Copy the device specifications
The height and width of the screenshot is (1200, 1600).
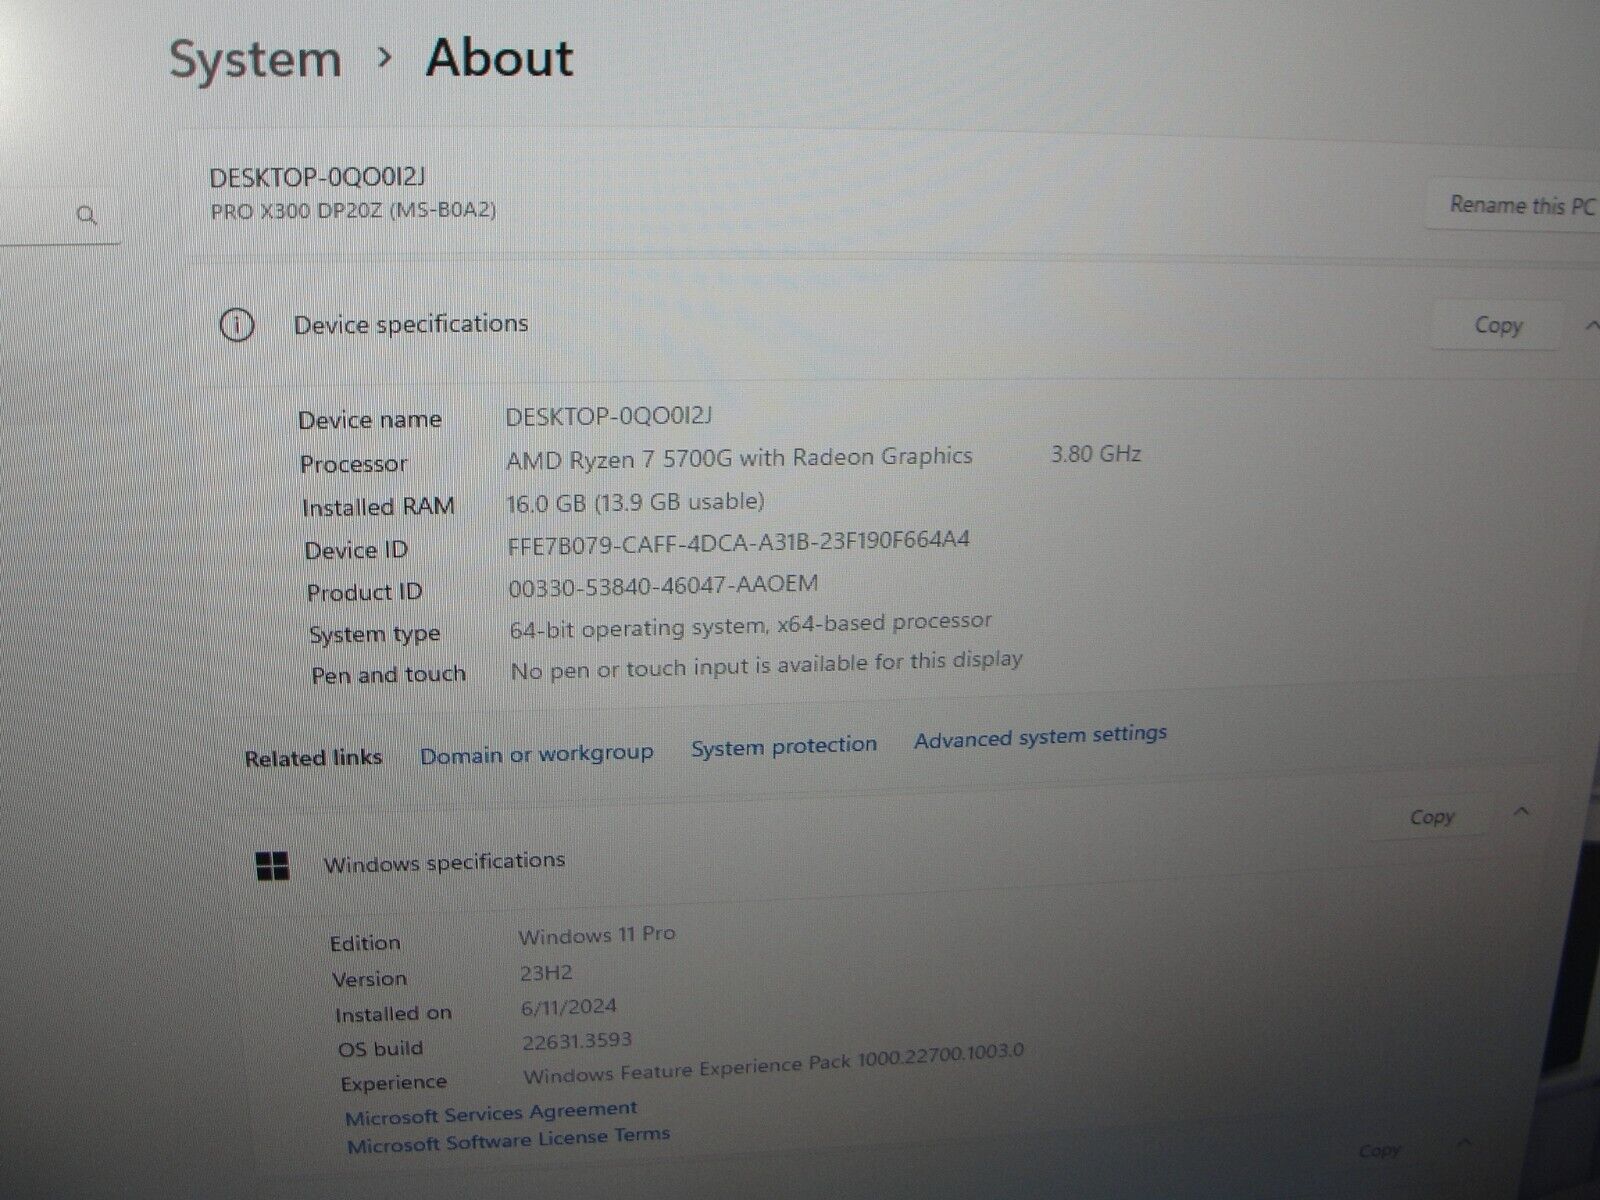[1497, 325]
